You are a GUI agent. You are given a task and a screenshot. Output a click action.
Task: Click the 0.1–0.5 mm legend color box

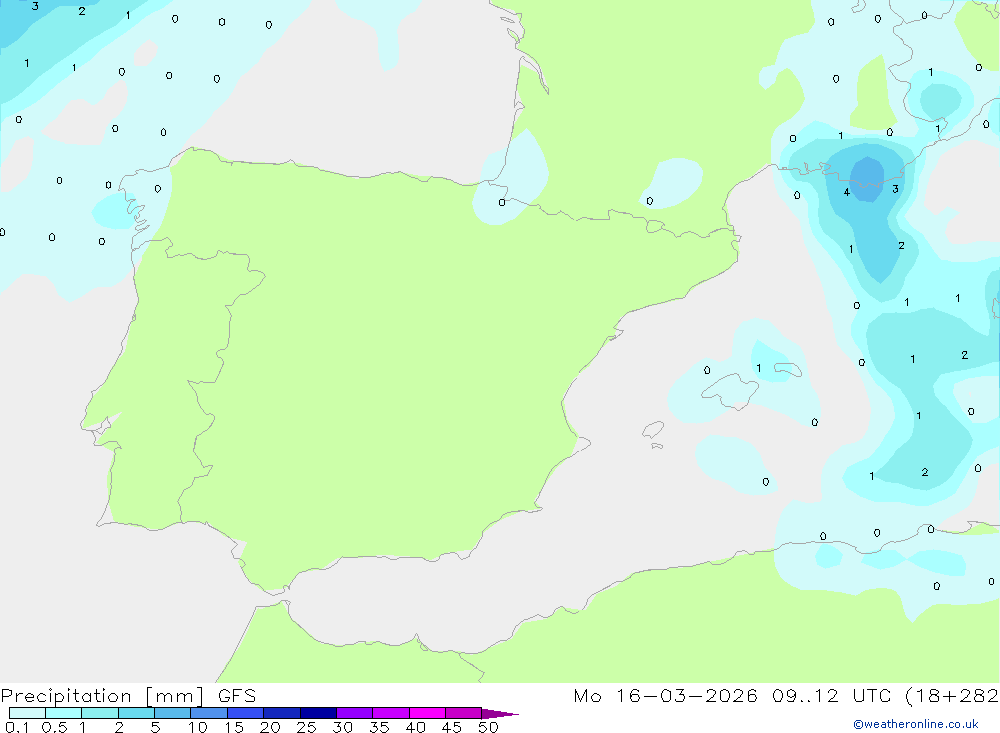[x=27, y=713]
